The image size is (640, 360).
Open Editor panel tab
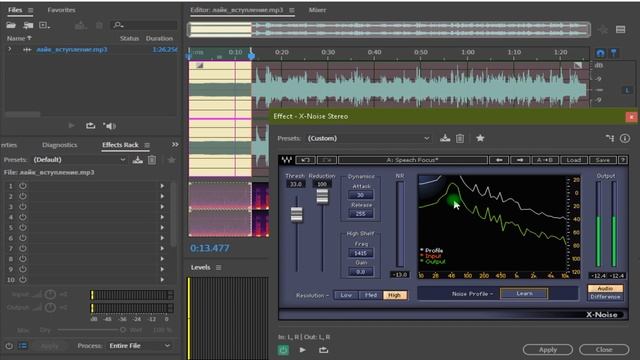tap(237, 10)
